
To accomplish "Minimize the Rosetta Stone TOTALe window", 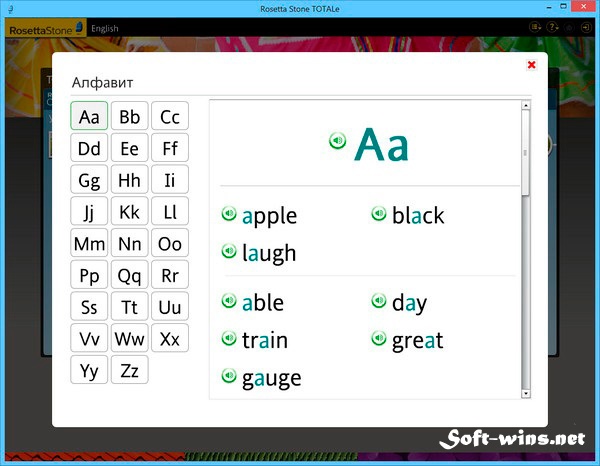I will (x=549, y=7).
